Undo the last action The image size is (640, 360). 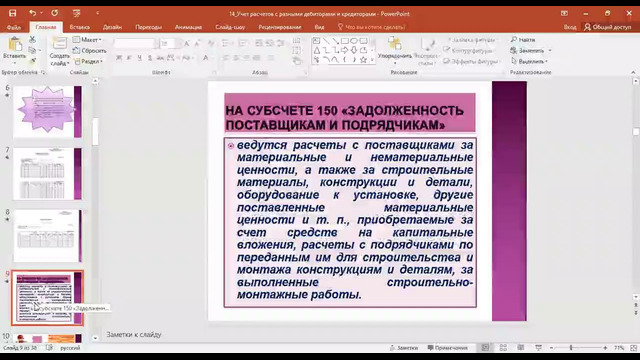point(33,13)
